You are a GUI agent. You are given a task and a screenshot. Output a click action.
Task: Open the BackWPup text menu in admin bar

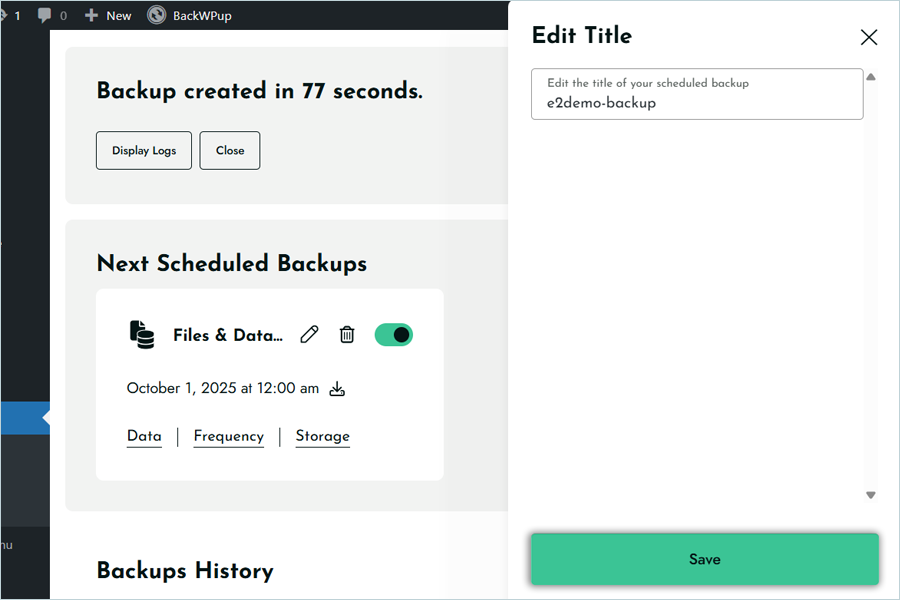(x=202, y=15)
